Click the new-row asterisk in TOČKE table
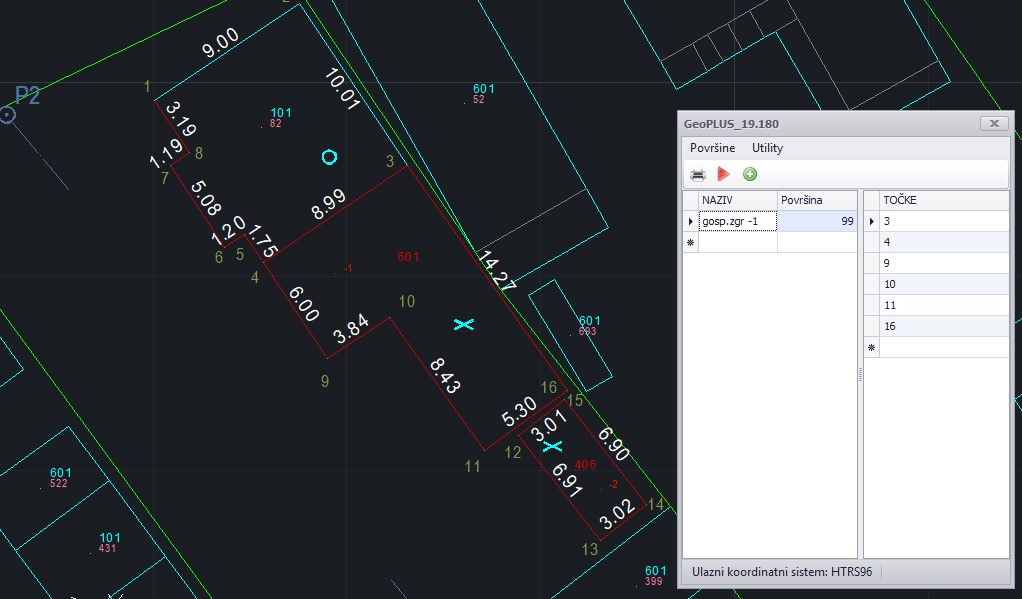The width and height of the screenshot is (1022, 599). [x=871, y=347]
